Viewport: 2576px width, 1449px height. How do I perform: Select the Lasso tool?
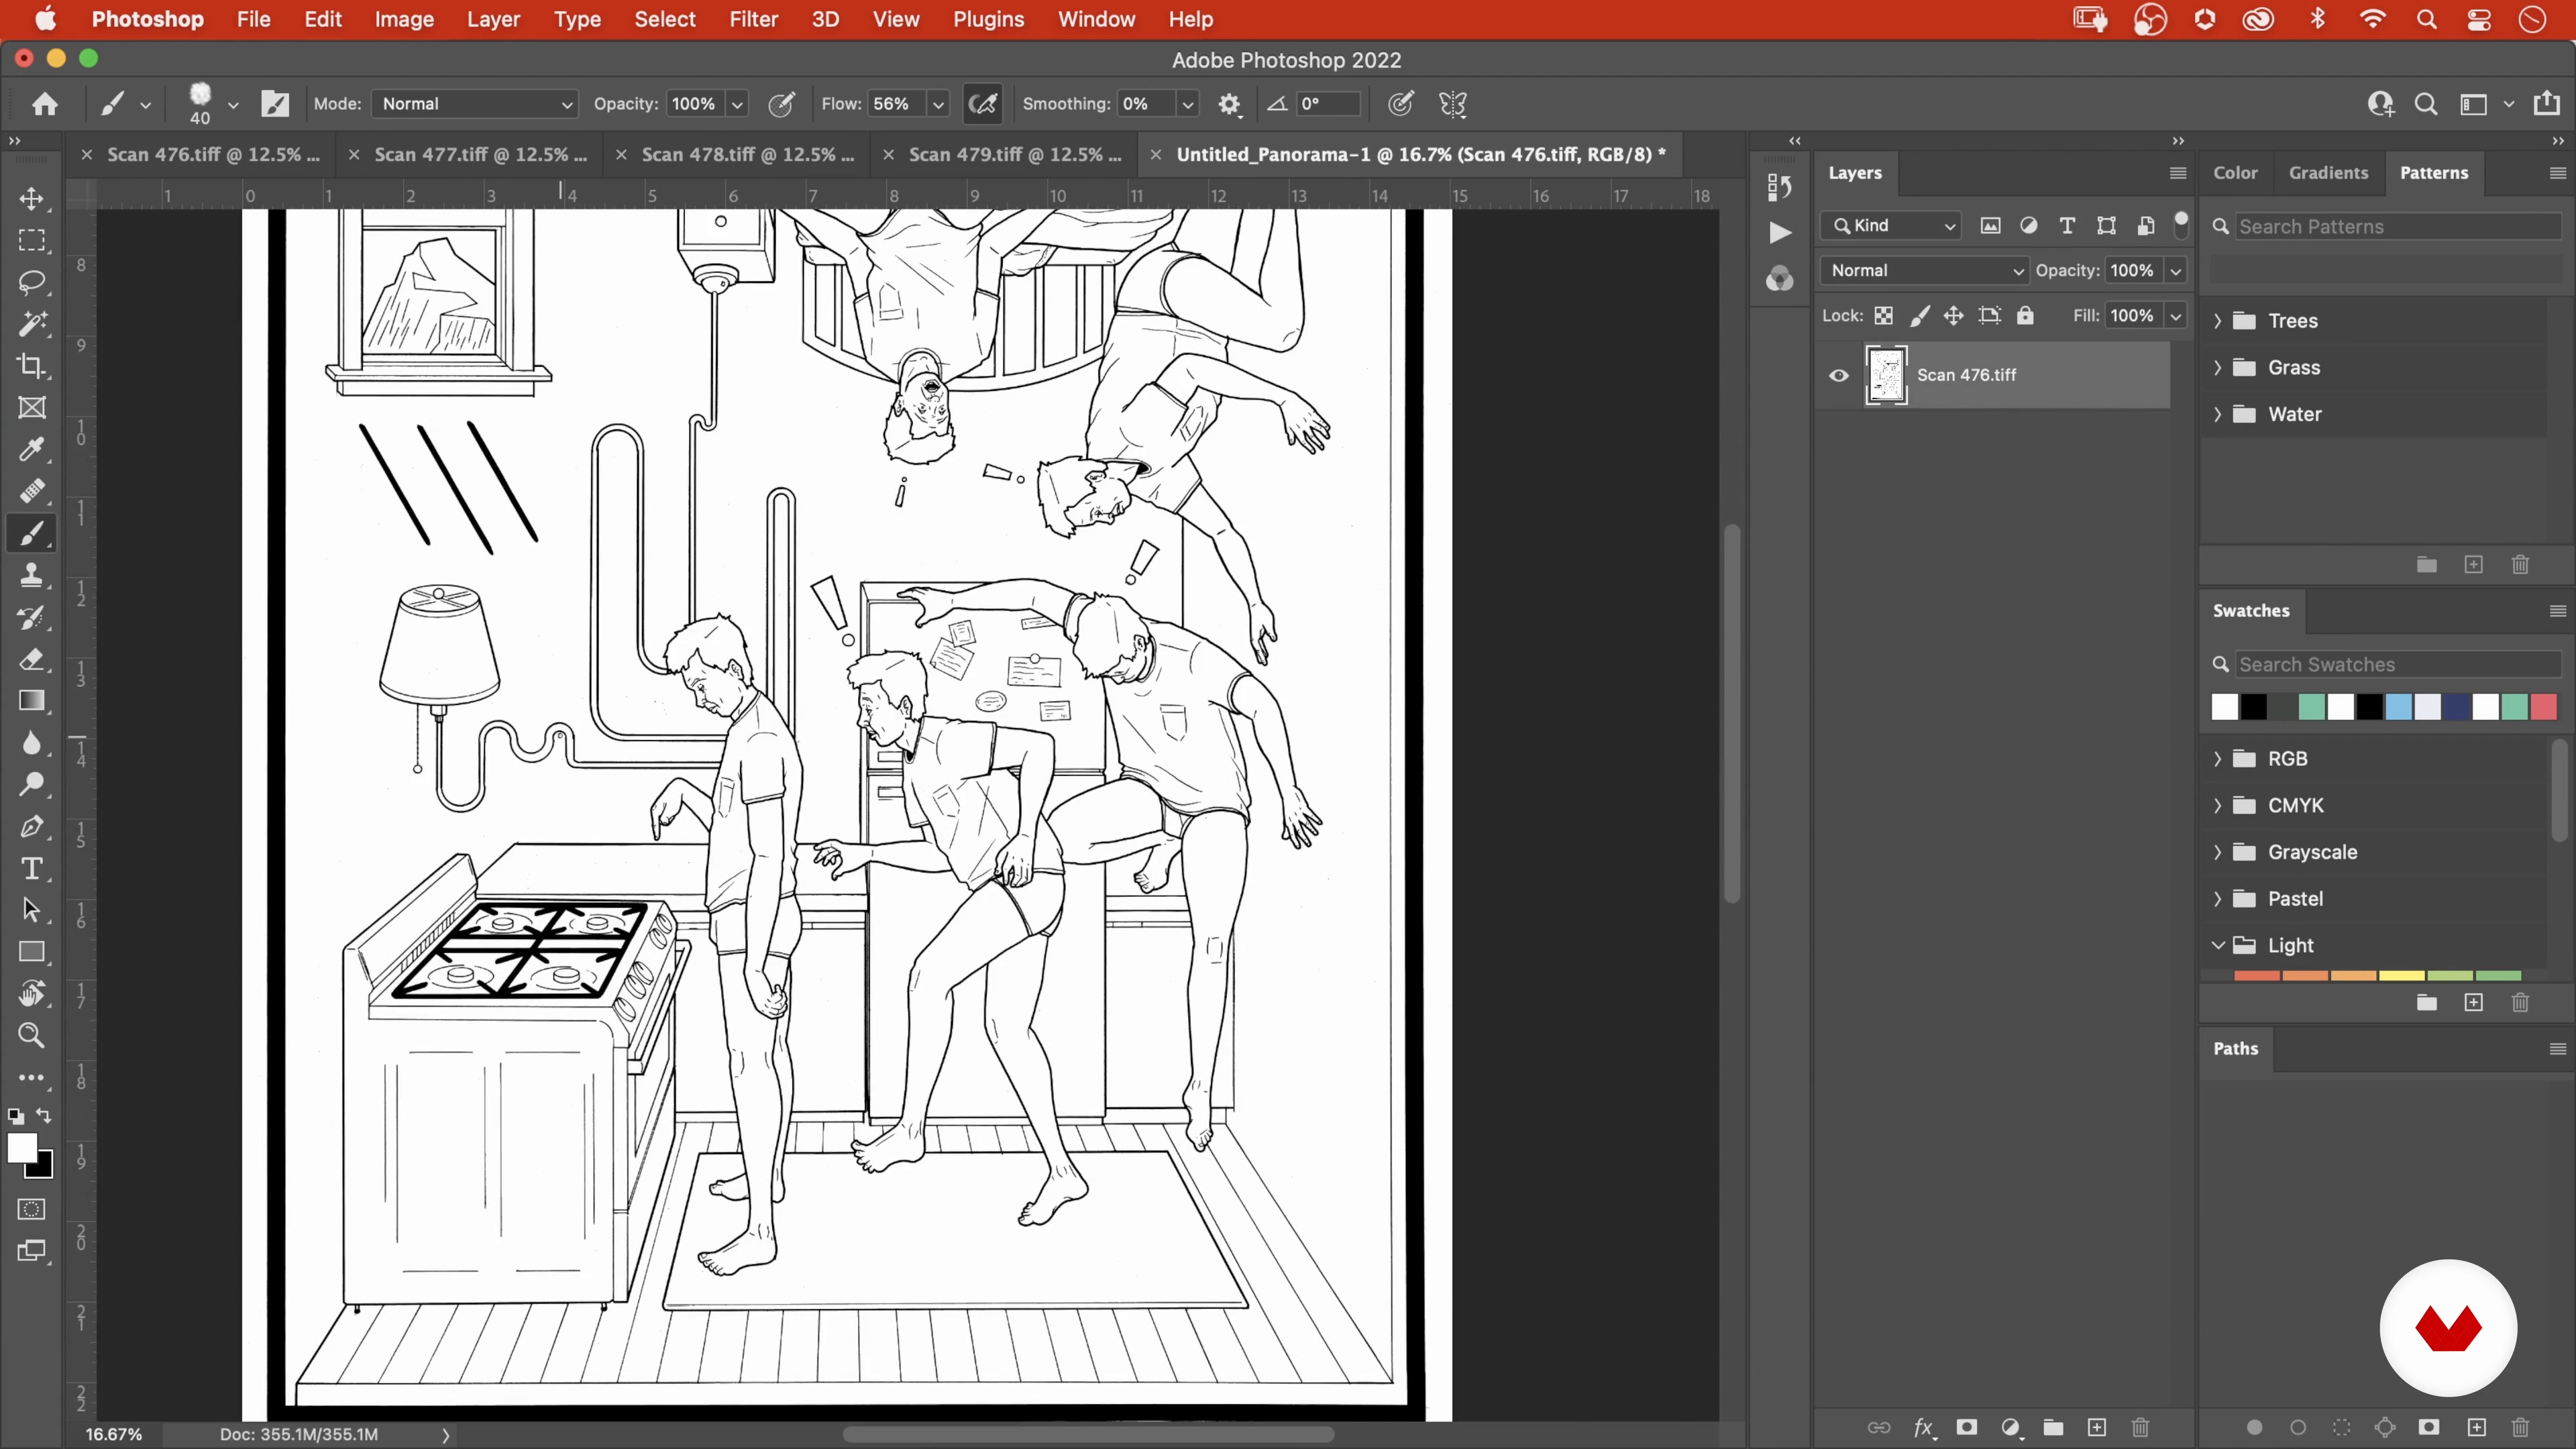coord(32,282)
